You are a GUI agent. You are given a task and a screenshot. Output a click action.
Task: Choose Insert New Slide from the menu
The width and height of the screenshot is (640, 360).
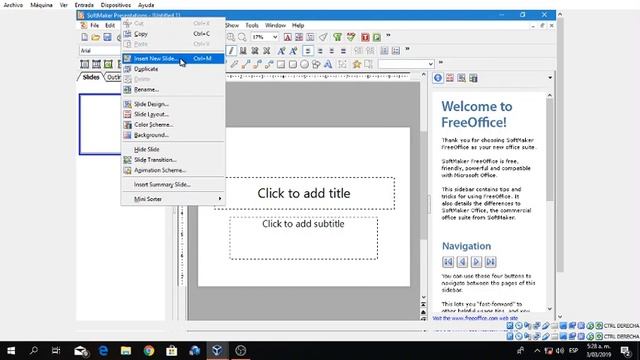(x=173, y=58)
